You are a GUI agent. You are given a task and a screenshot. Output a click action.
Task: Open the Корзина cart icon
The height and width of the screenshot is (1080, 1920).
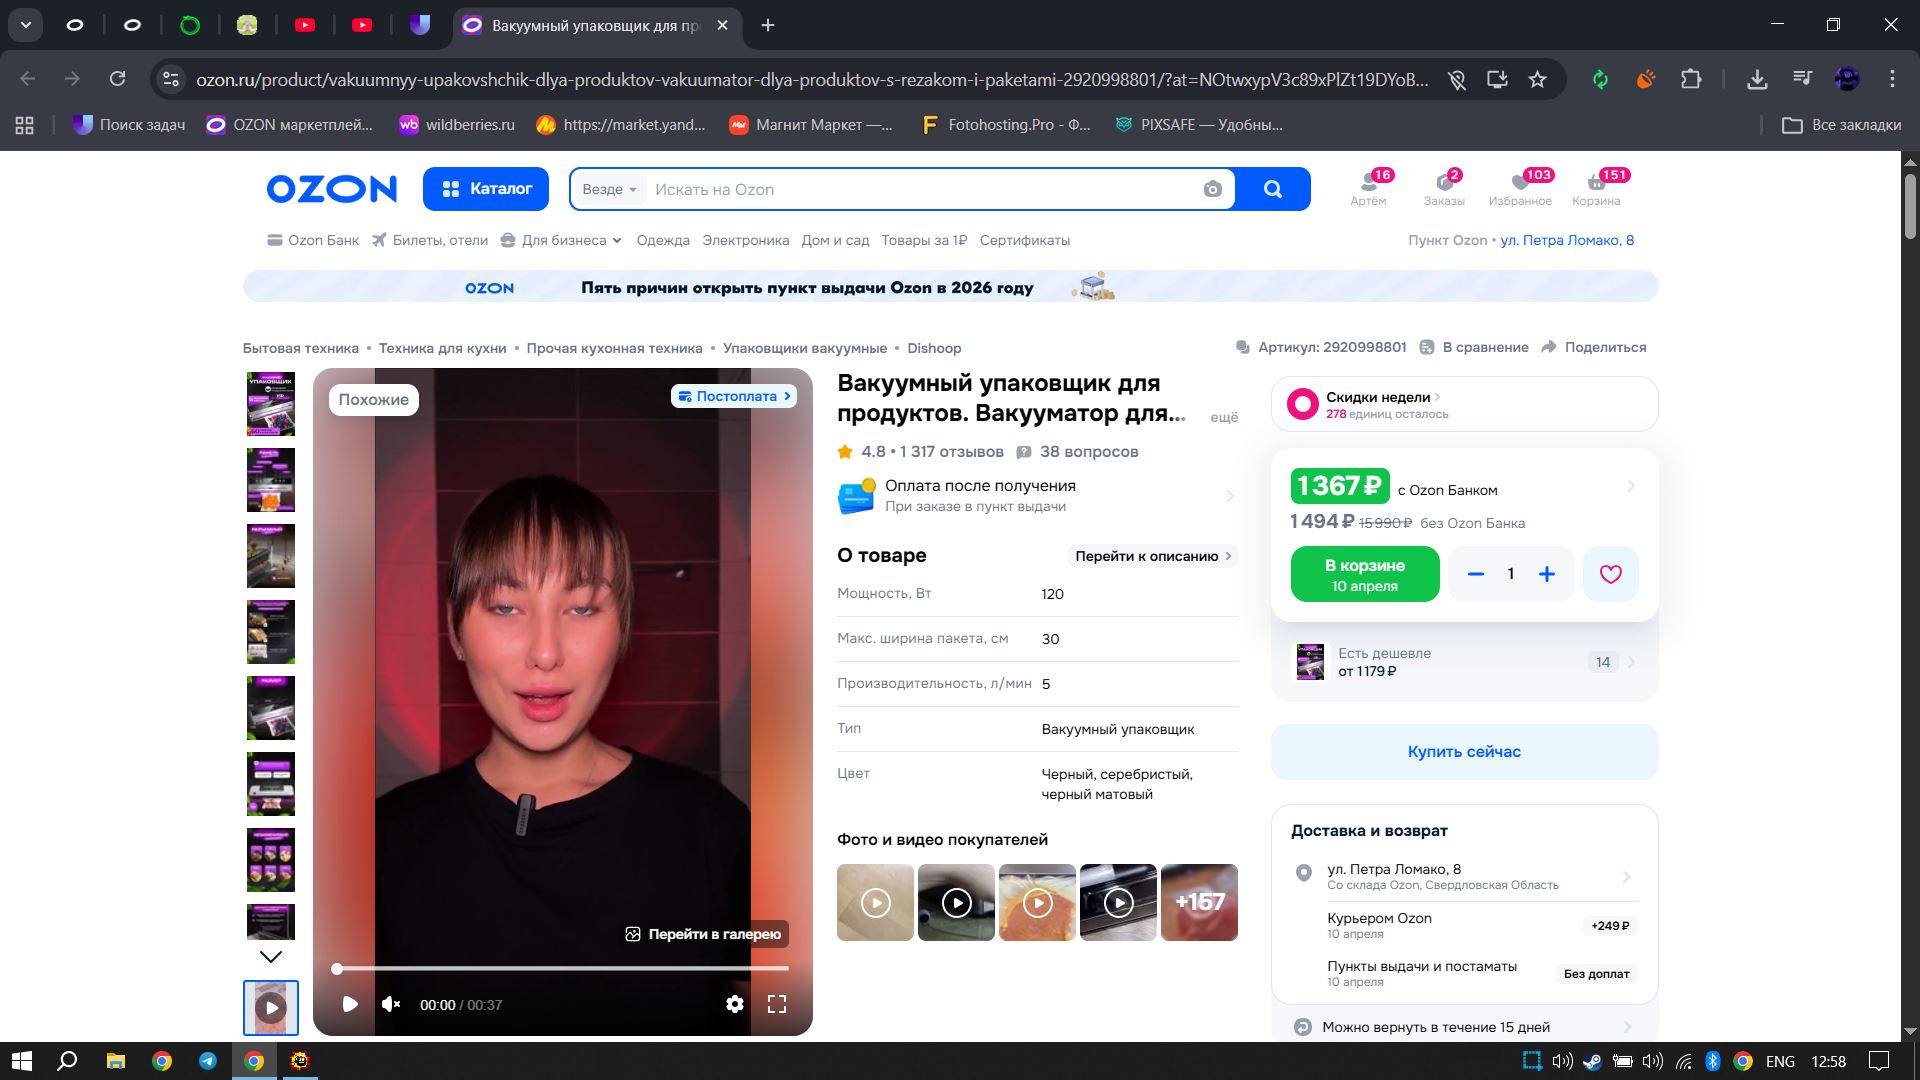pos(1595,185)
